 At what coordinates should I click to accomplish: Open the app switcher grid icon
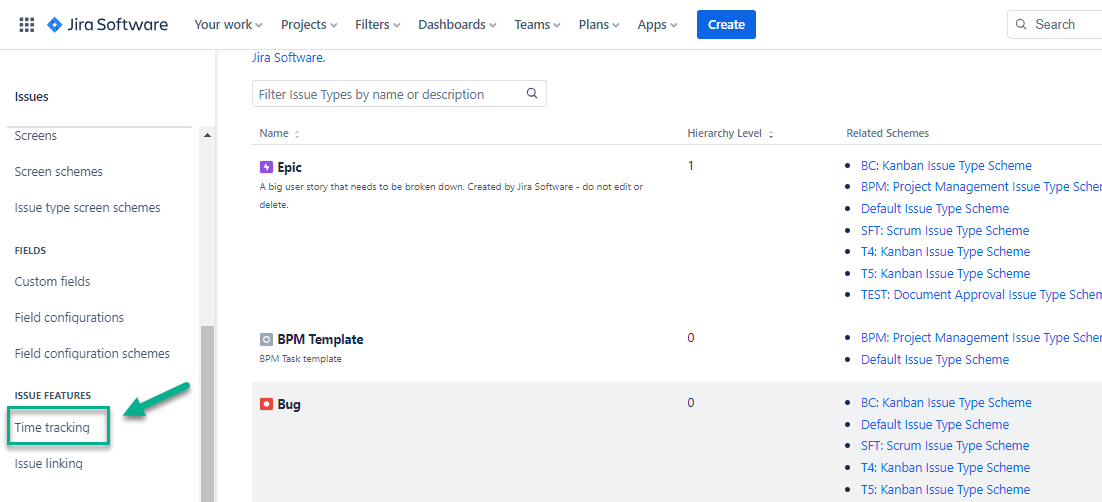coord(27,25)
